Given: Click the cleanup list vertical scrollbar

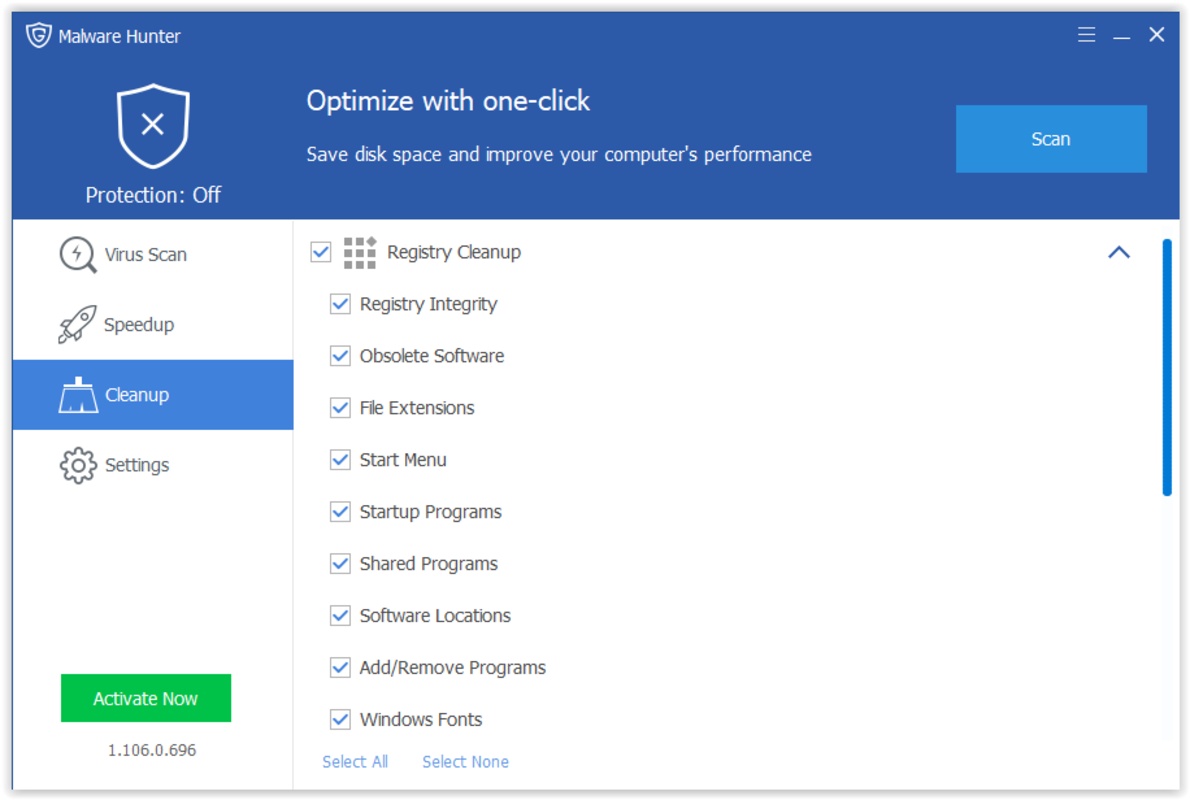Looking at the screenshot, I should (1166, 367).
